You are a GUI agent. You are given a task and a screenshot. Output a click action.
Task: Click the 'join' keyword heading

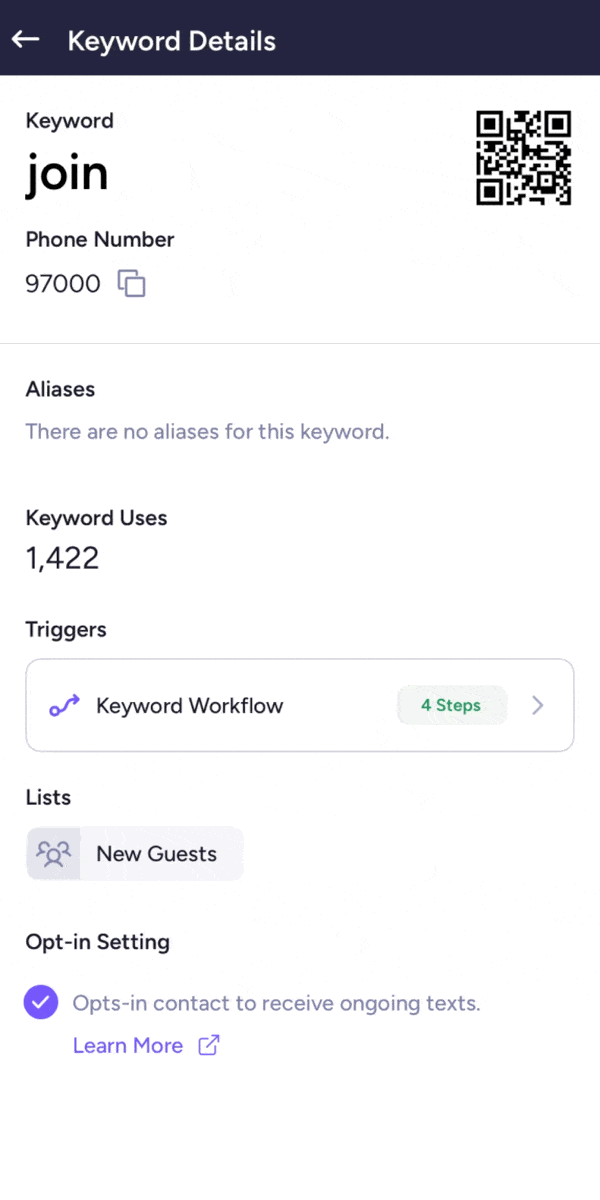tap(67, 175)
